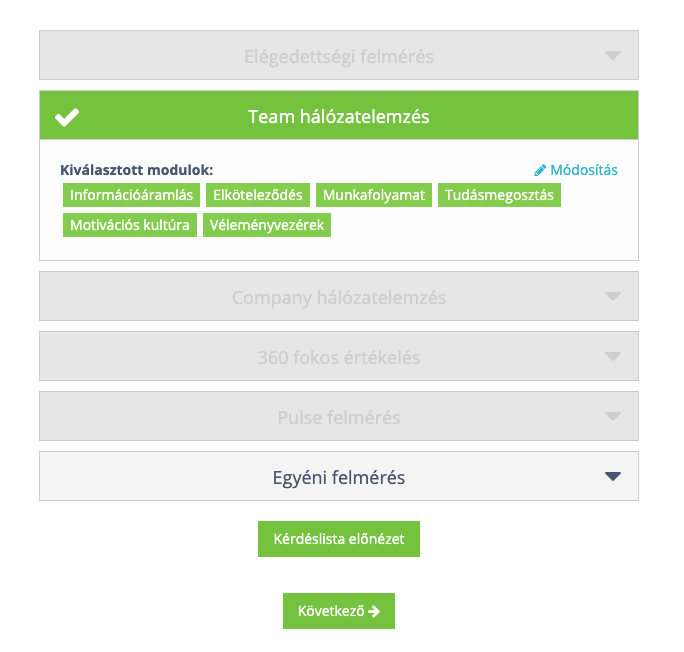The image size is (684, 652).
Task: Click the Elköteleződés module tag
Action: 258,195
